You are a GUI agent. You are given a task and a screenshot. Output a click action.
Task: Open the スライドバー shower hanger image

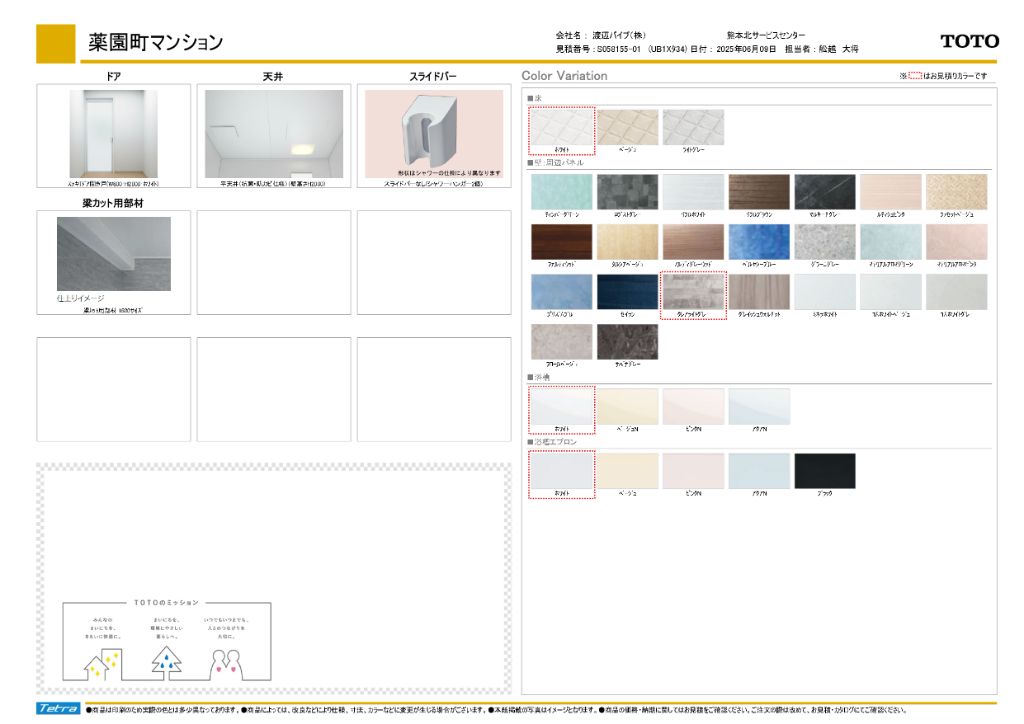pyautogui.click(x=433, y=132)
